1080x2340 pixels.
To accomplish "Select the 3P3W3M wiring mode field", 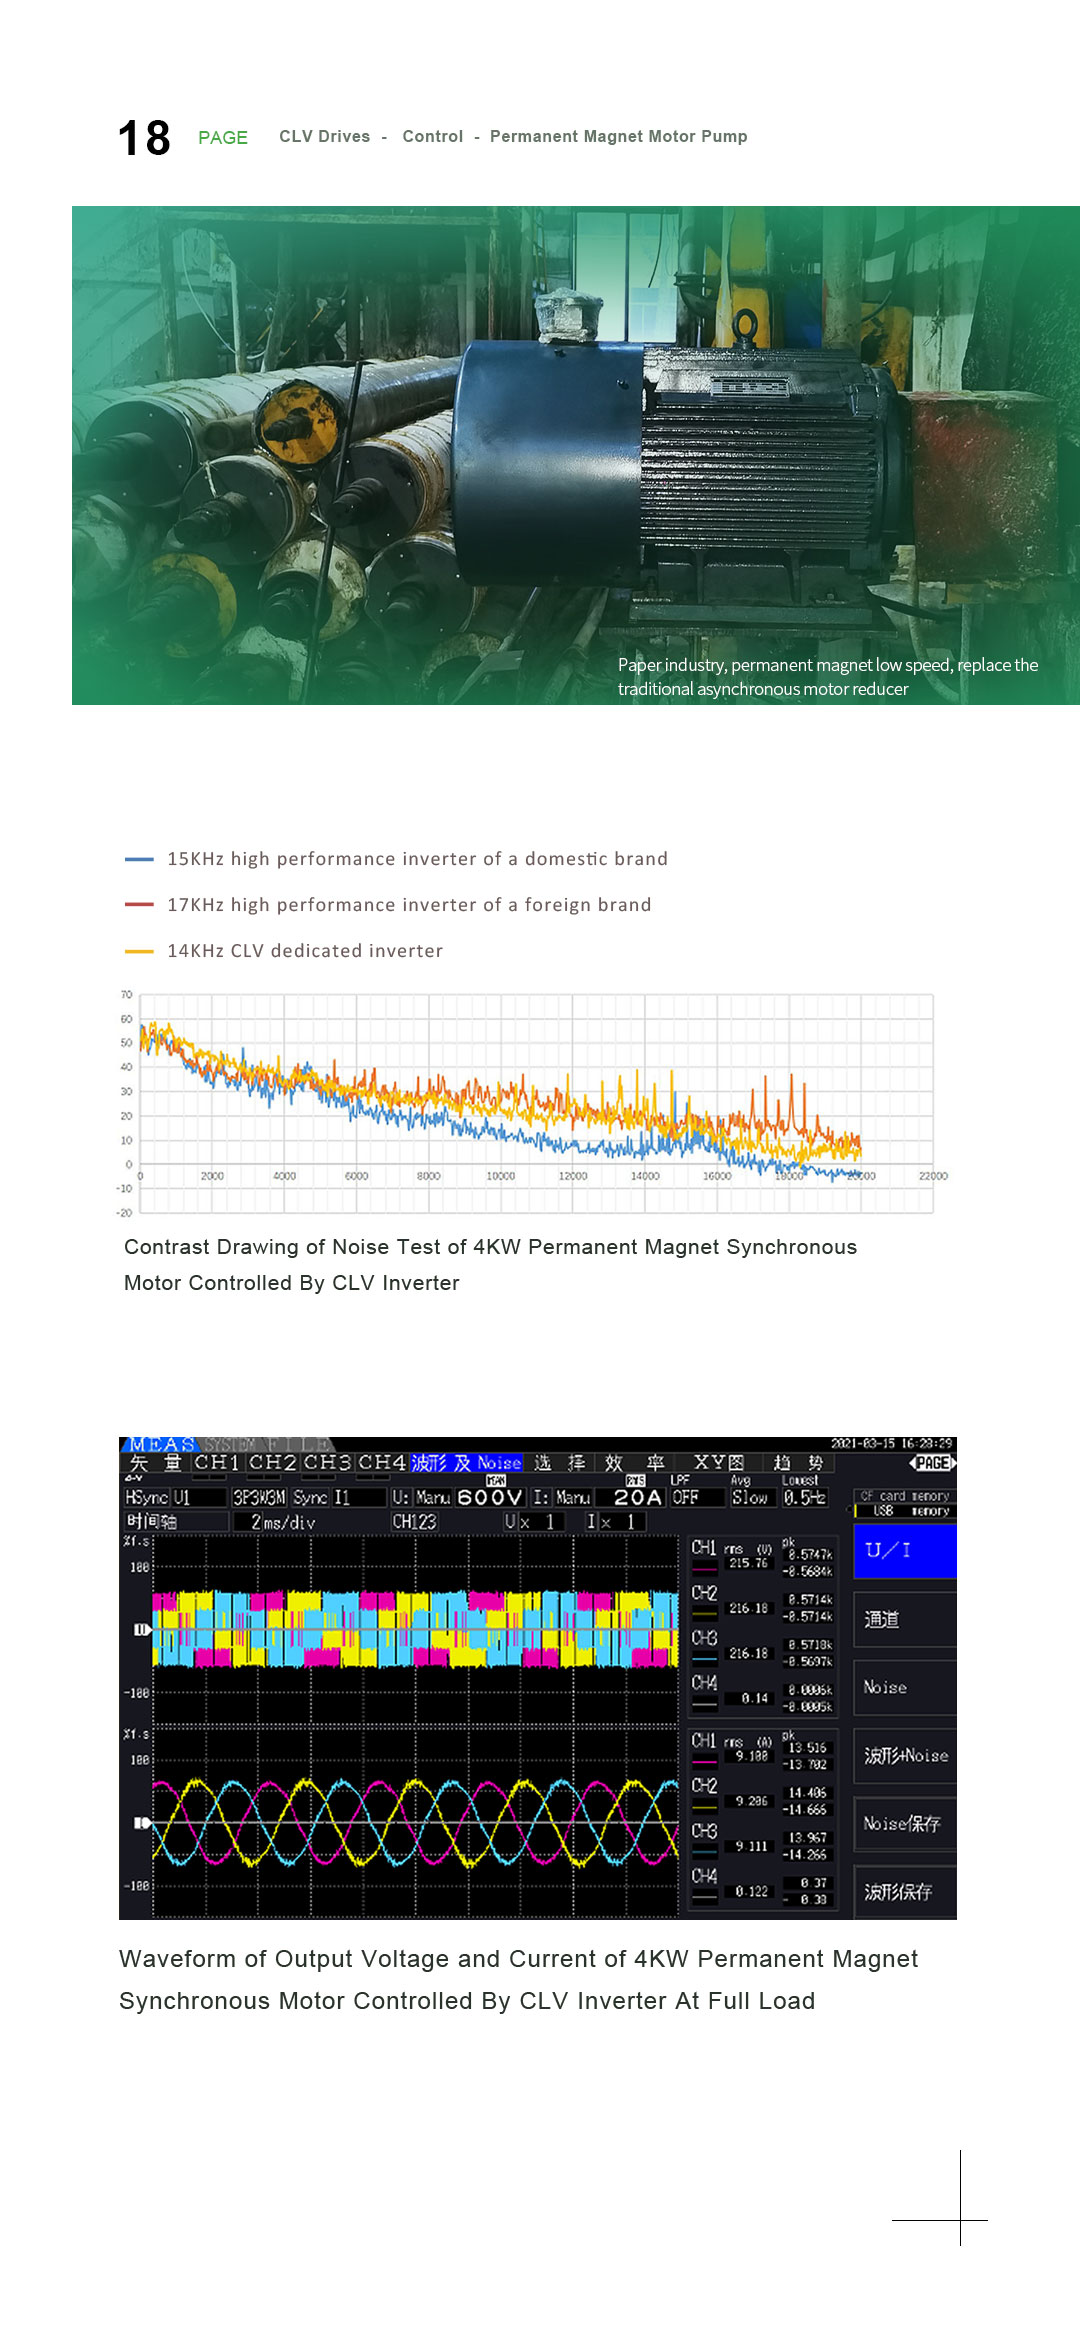I will [259, 1497].
